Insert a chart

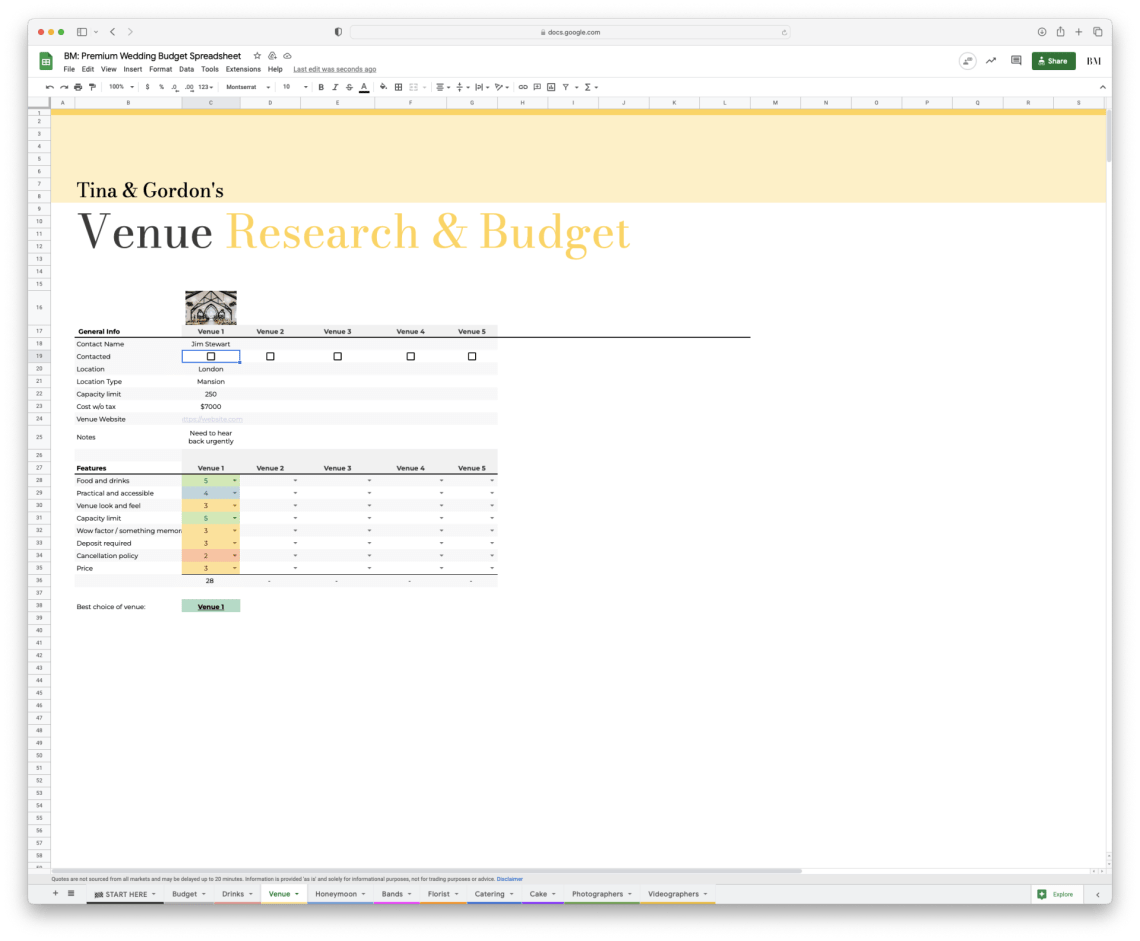pos(551,87)
